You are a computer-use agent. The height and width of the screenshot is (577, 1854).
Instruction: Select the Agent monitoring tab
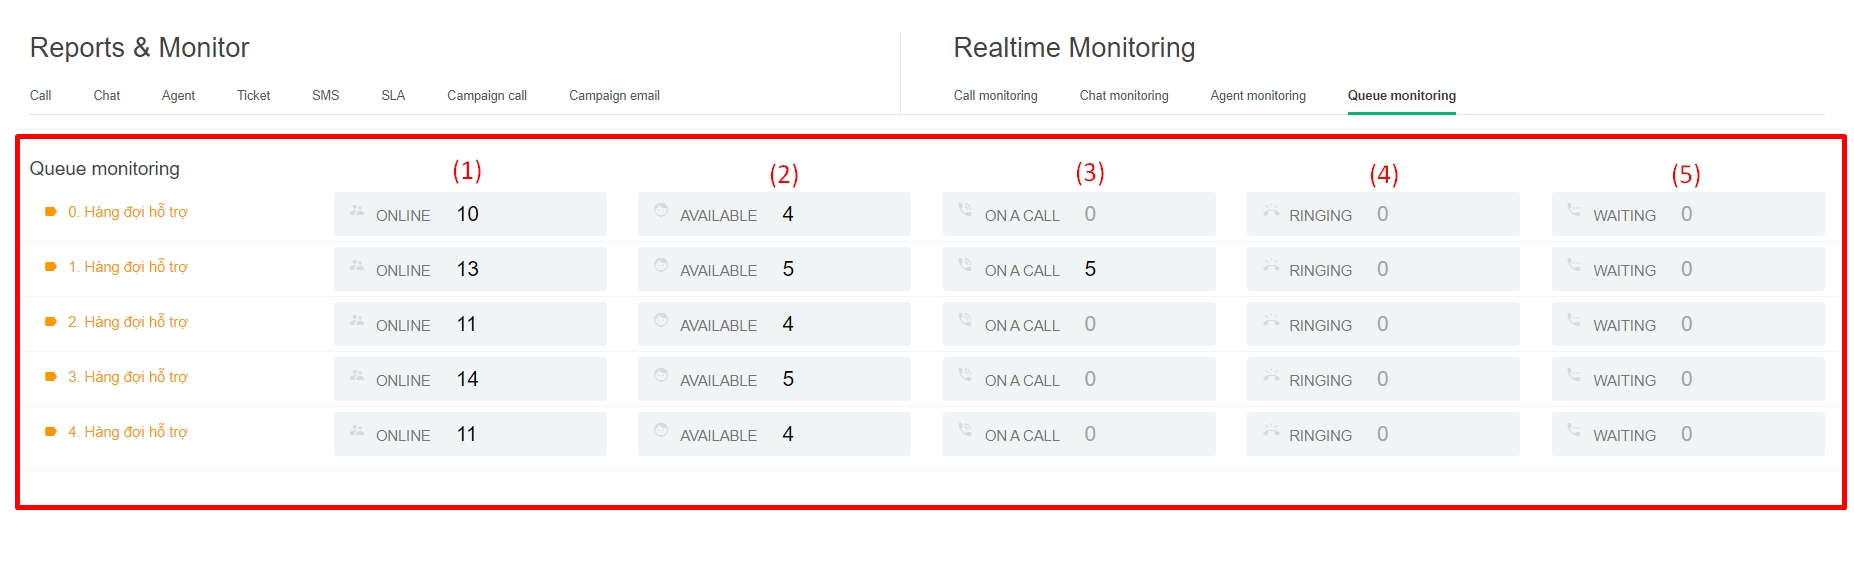point(1257,96)
